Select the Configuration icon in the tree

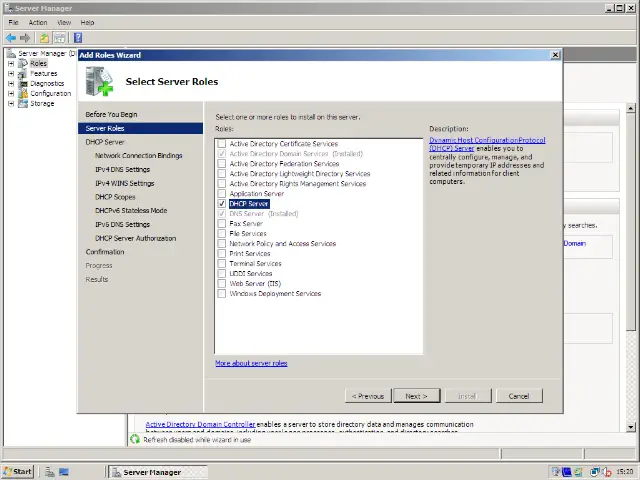pyautogui.click(x=23, y=93)
